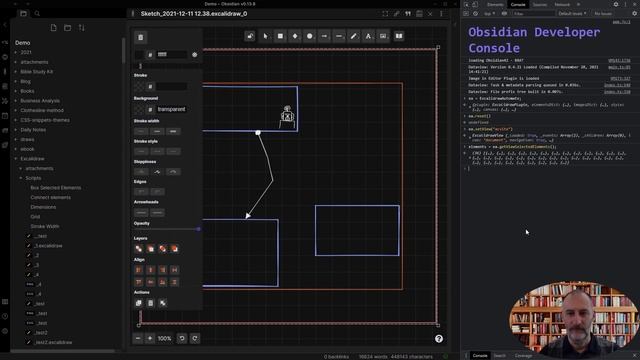Click the Background color swatch
Image resolution: width=640 pixels, height=360 pixels.
pyautogui.click(x=139, y=109)
